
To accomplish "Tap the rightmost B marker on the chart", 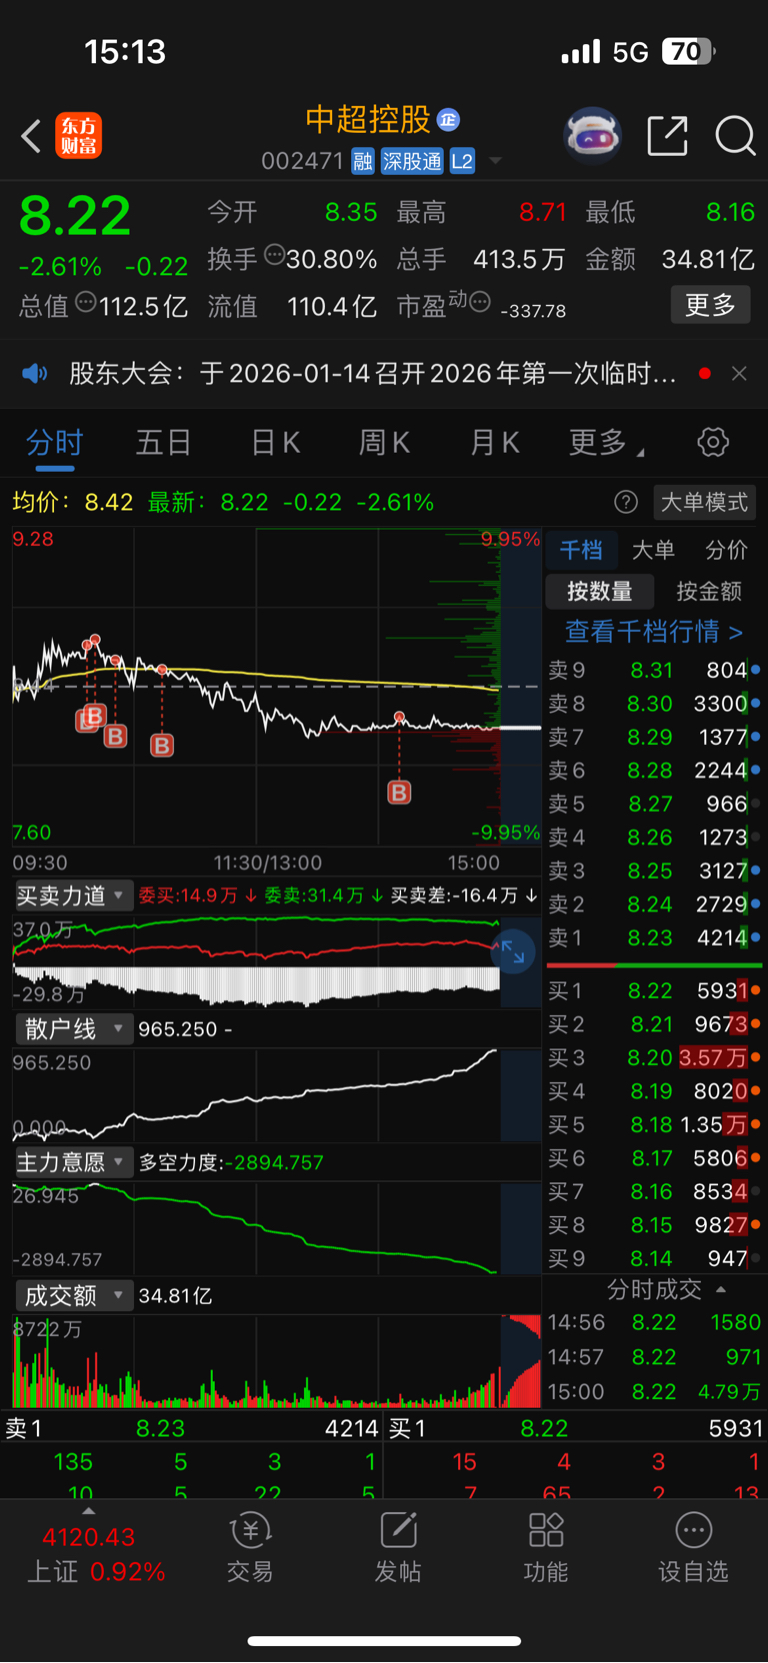I will pyautogui.click(x=399, y=793).
